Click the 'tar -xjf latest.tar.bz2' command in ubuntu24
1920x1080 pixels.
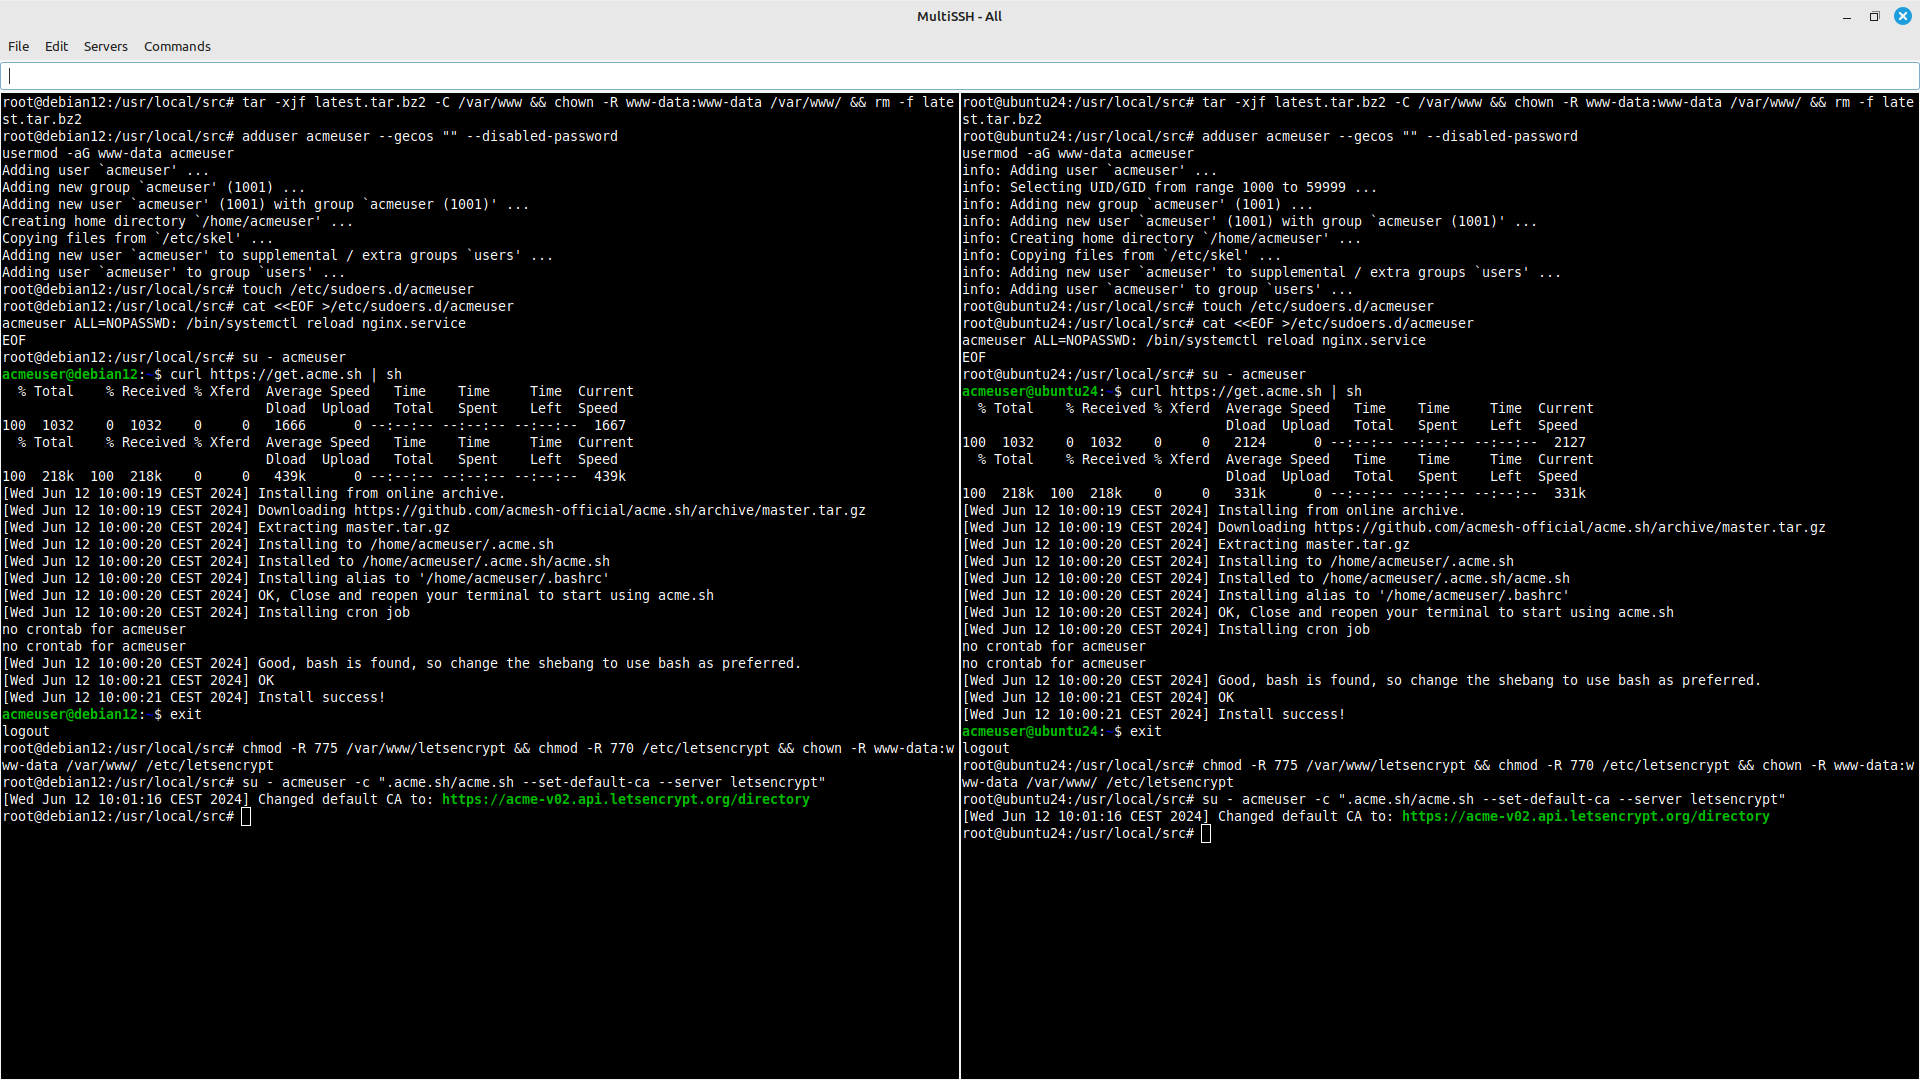coord(1438,110)
